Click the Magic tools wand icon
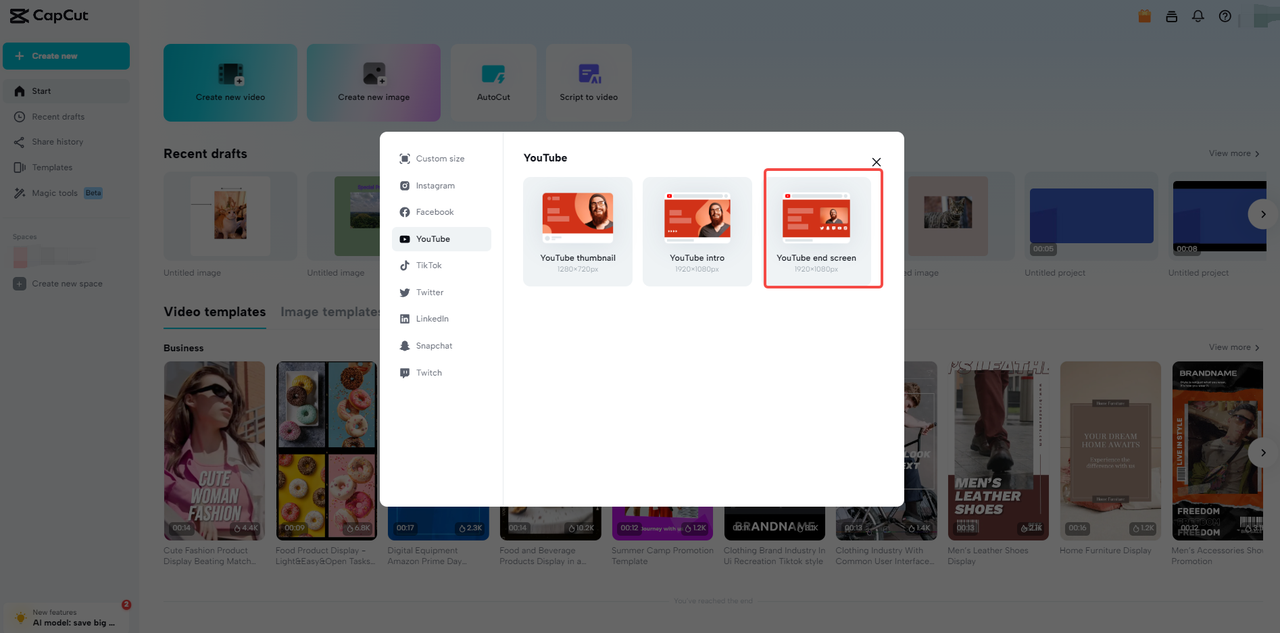The image size is (1280, 633). 20,193
